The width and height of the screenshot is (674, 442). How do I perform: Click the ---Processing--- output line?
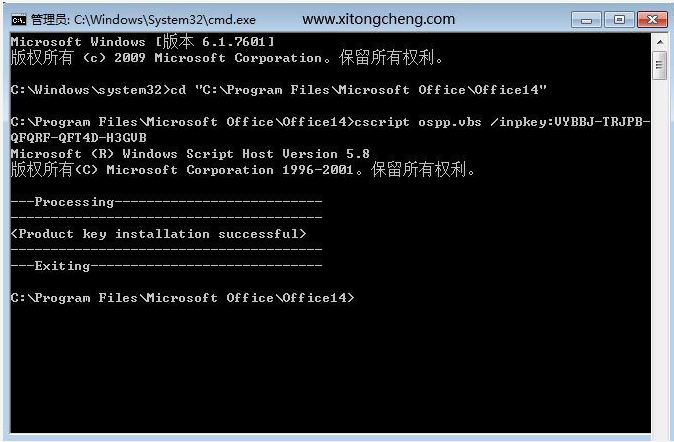pos(166,202)
